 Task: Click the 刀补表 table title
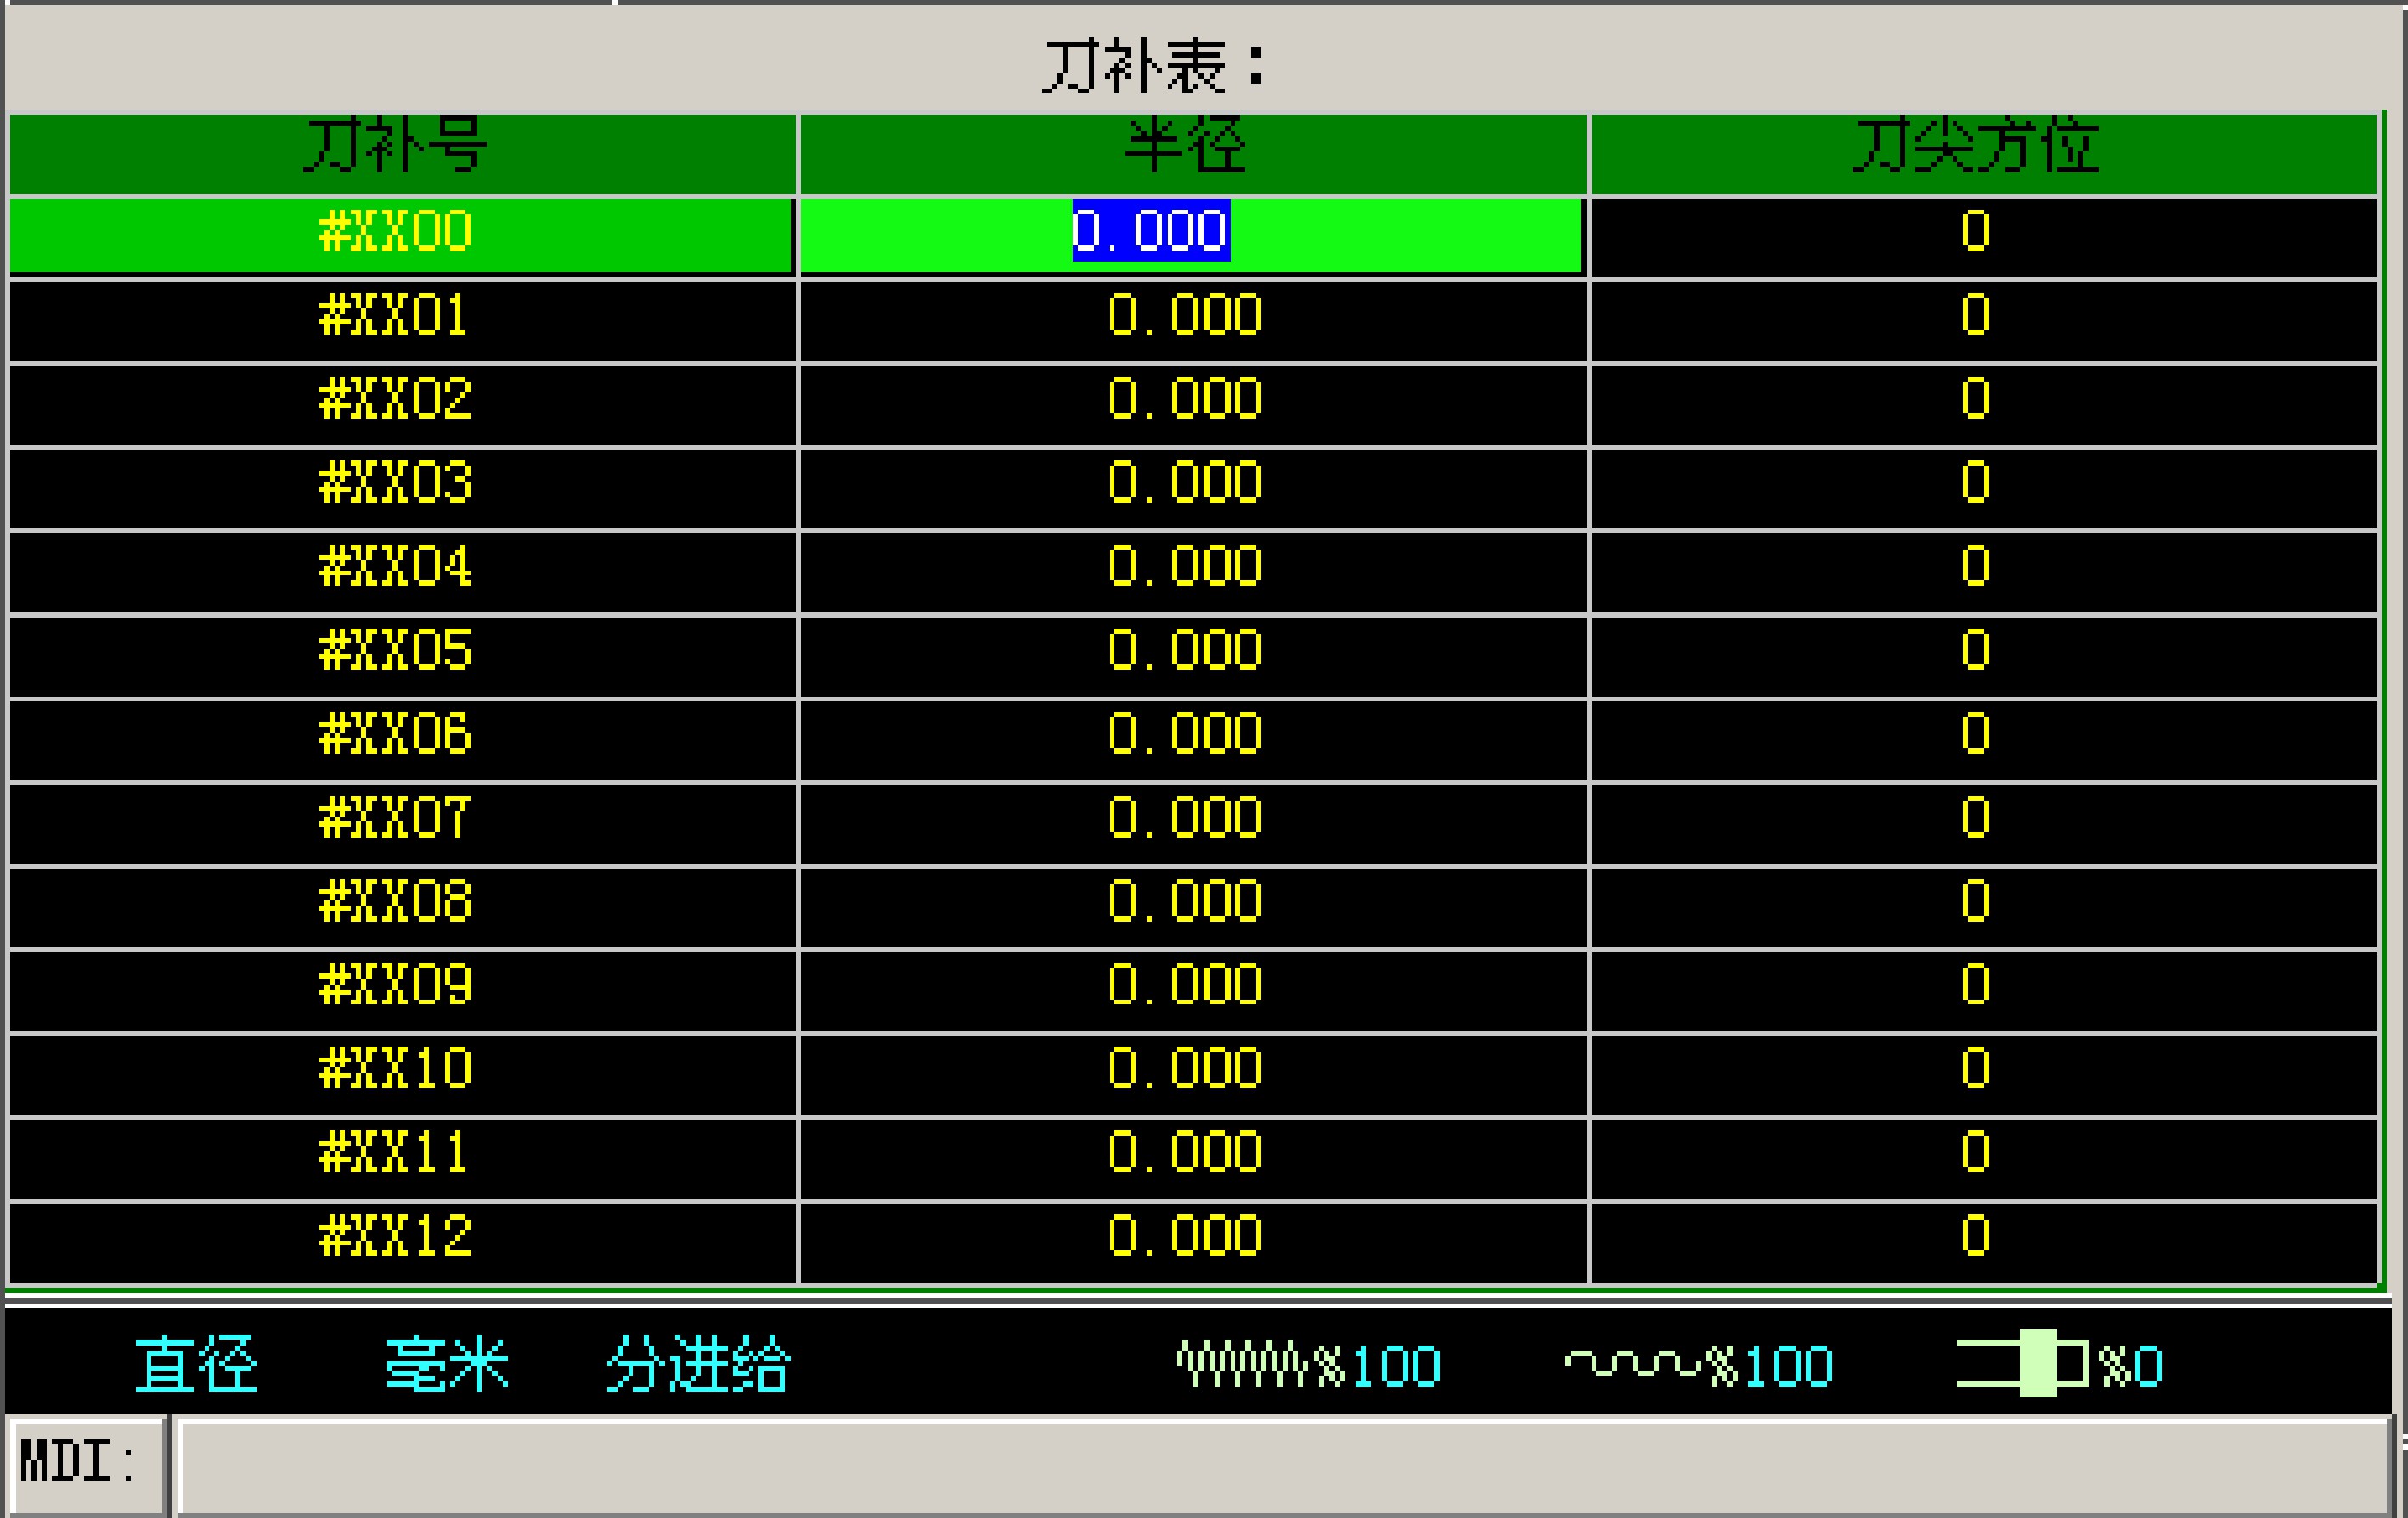[x=1155, y=67]
